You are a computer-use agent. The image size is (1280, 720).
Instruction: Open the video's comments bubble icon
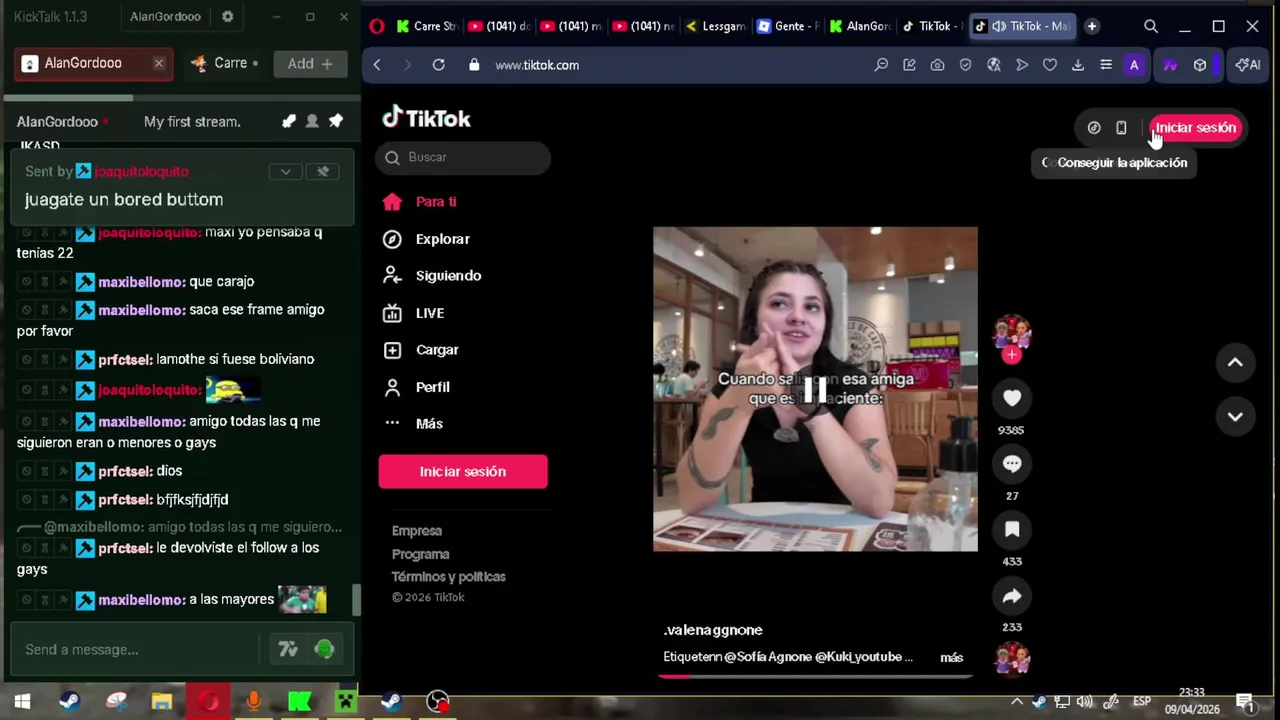1012,464
